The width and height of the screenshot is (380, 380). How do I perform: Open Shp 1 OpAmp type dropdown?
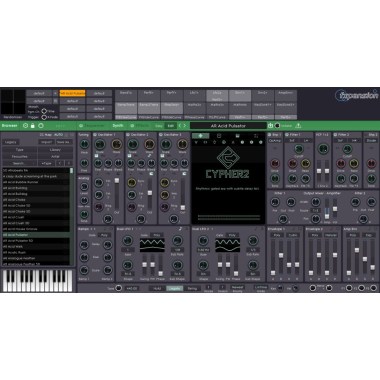275,141
